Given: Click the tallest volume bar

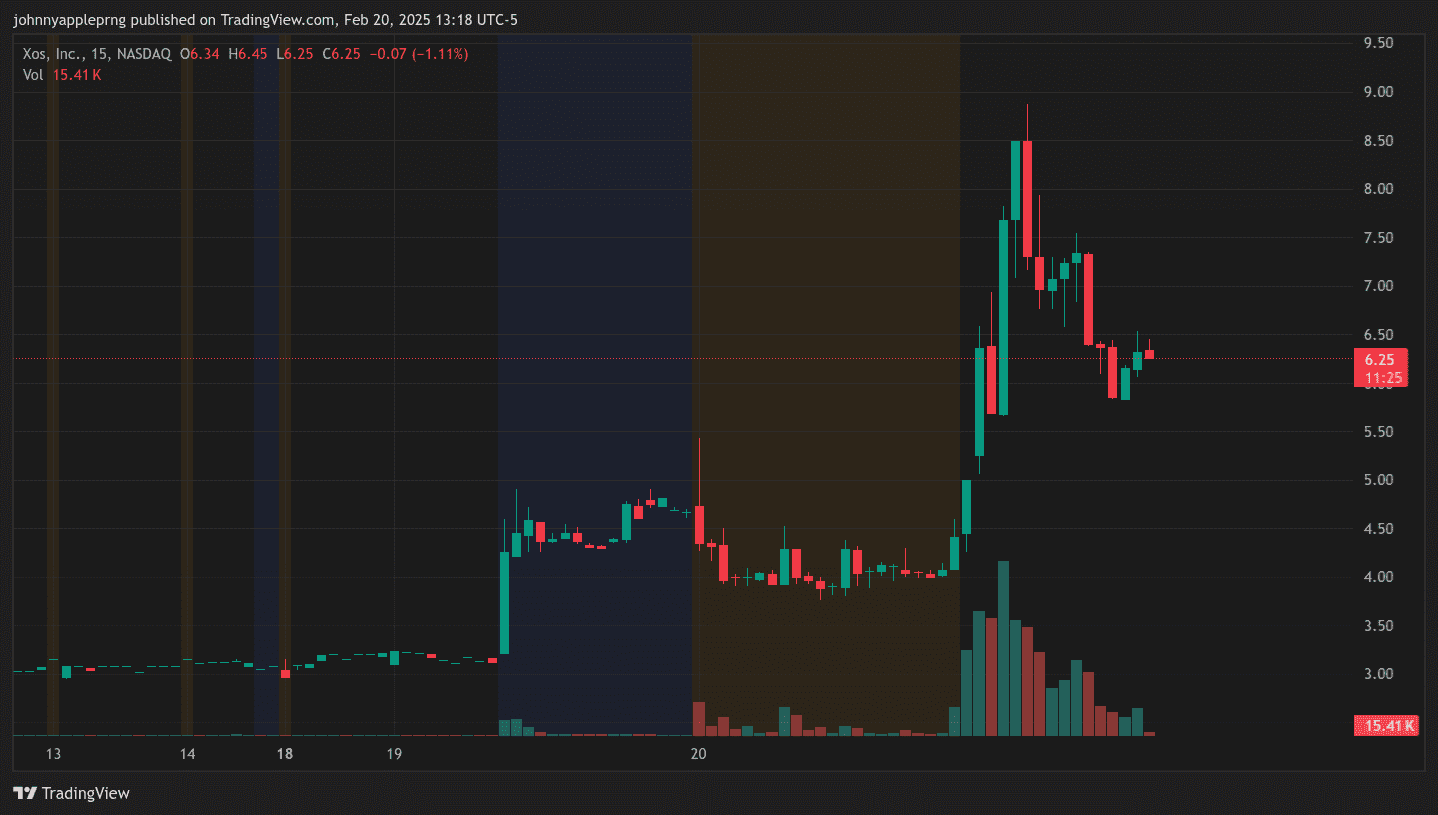Looking at the screenshot, I should pos(1003,648).
